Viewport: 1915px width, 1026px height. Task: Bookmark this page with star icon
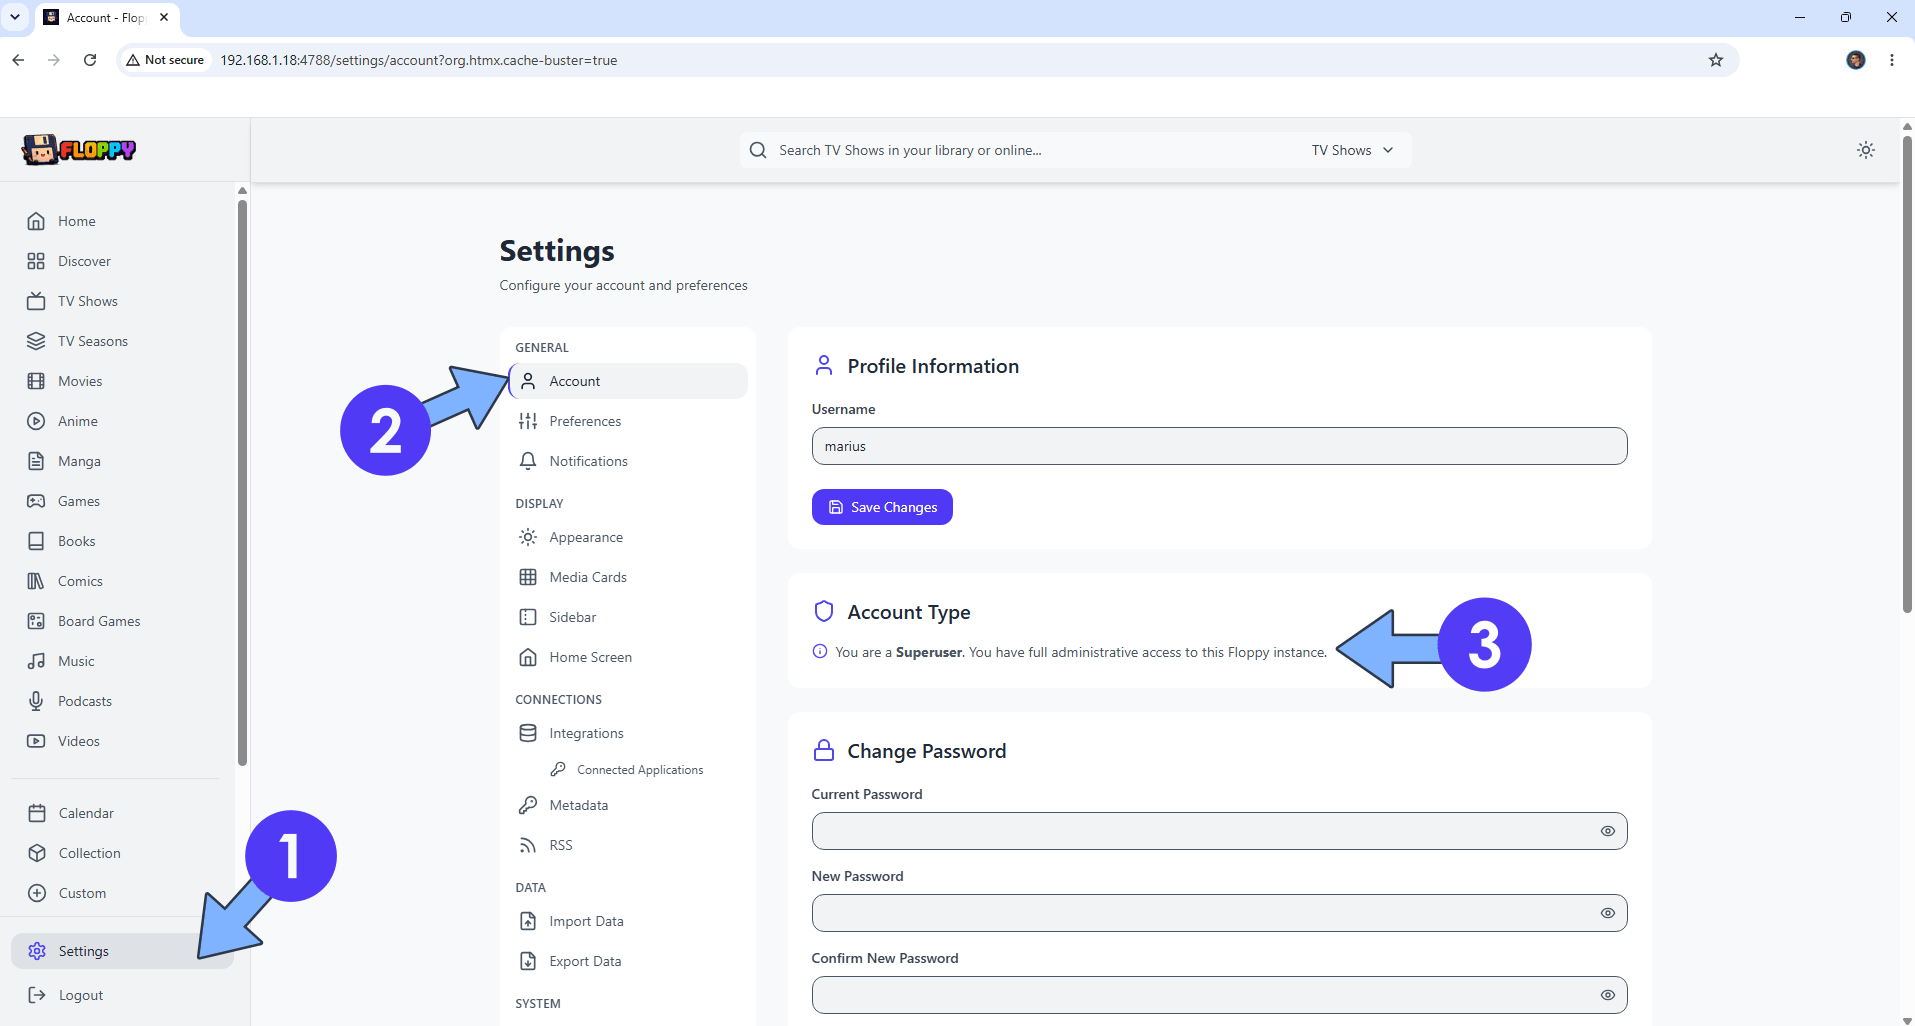[x=1716, y=60]
